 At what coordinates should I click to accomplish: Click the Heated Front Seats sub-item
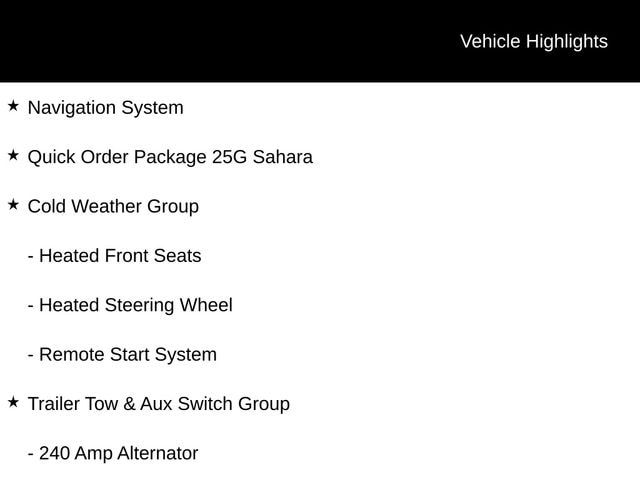(x=119, y=256)
